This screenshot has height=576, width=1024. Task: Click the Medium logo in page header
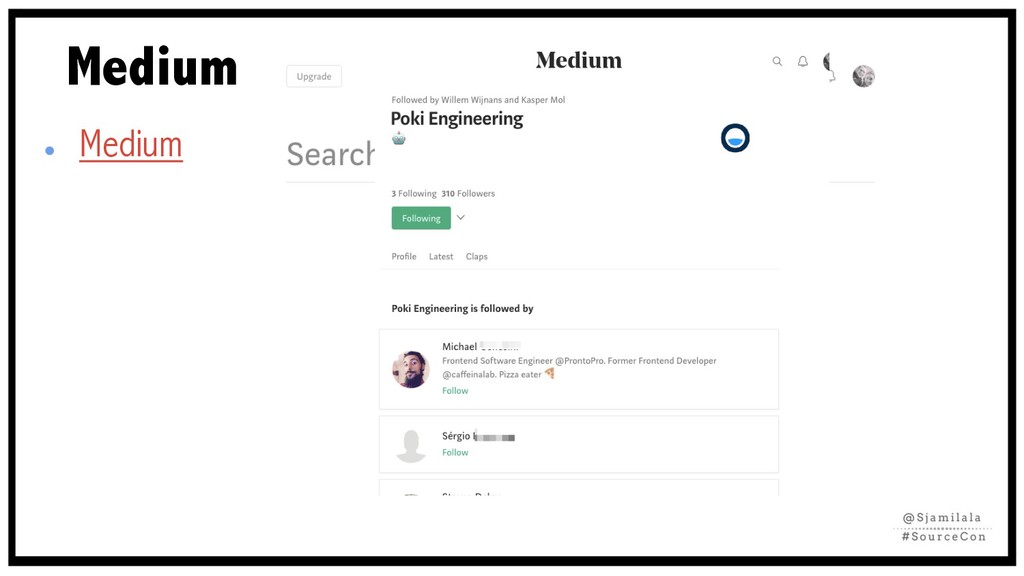[578, 60]
